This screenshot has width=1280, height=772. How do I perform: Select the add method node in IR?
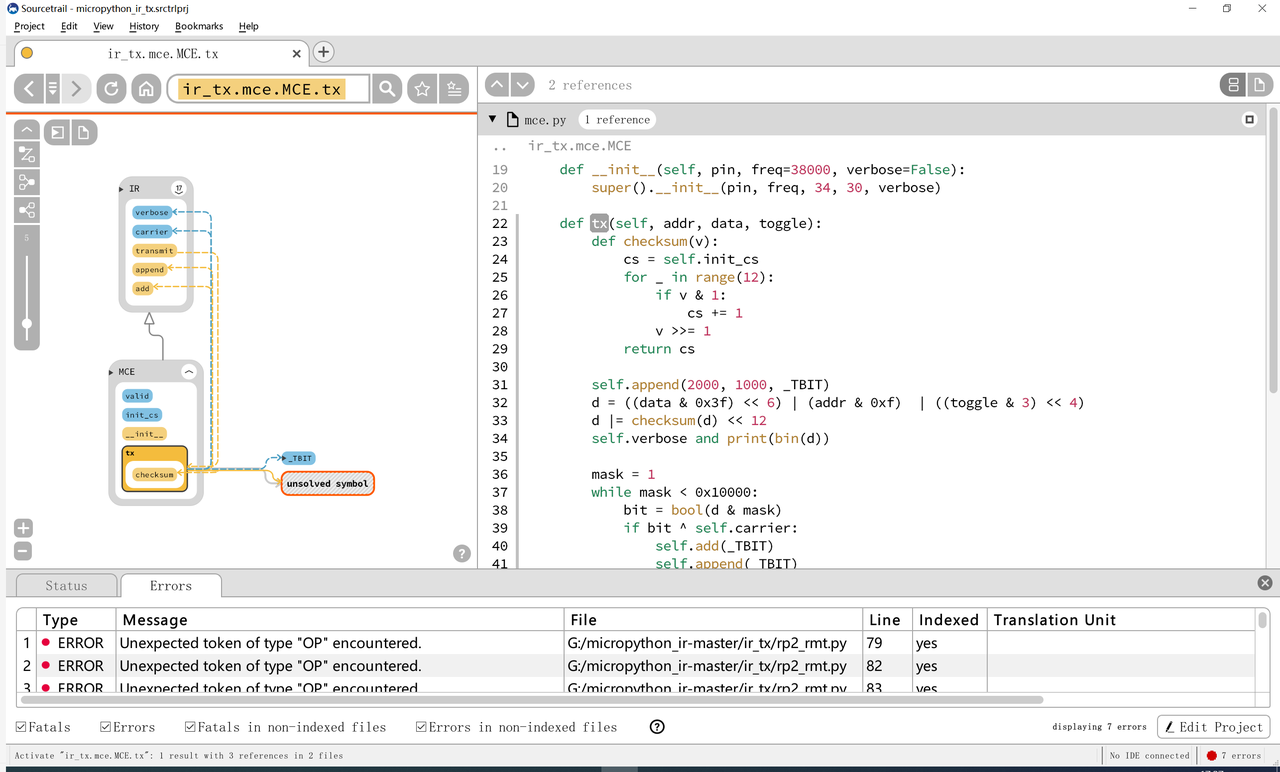(142, 288)
